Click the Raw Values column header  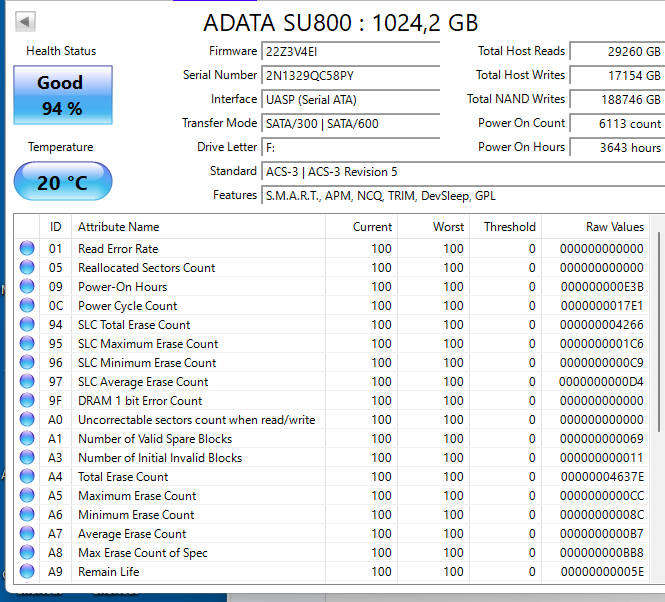(595, 227)
